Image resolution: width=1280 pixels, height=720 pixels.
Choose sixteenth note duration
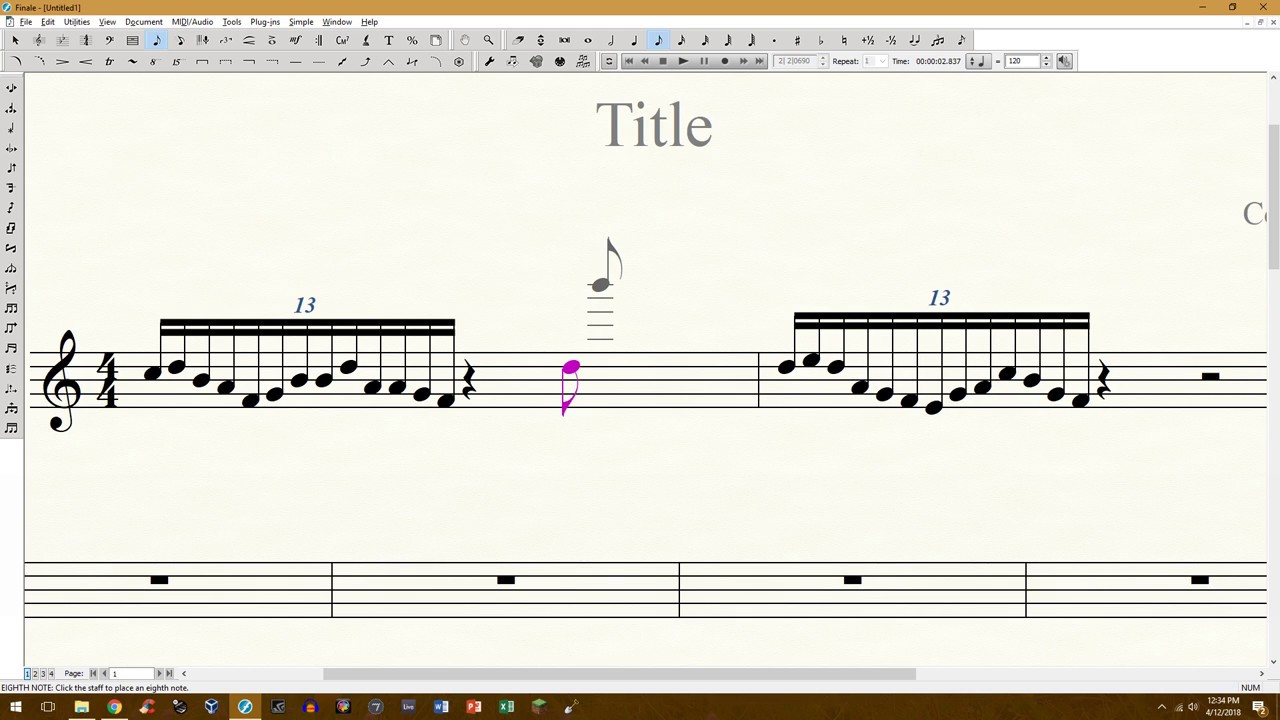(x=681, y=40)
